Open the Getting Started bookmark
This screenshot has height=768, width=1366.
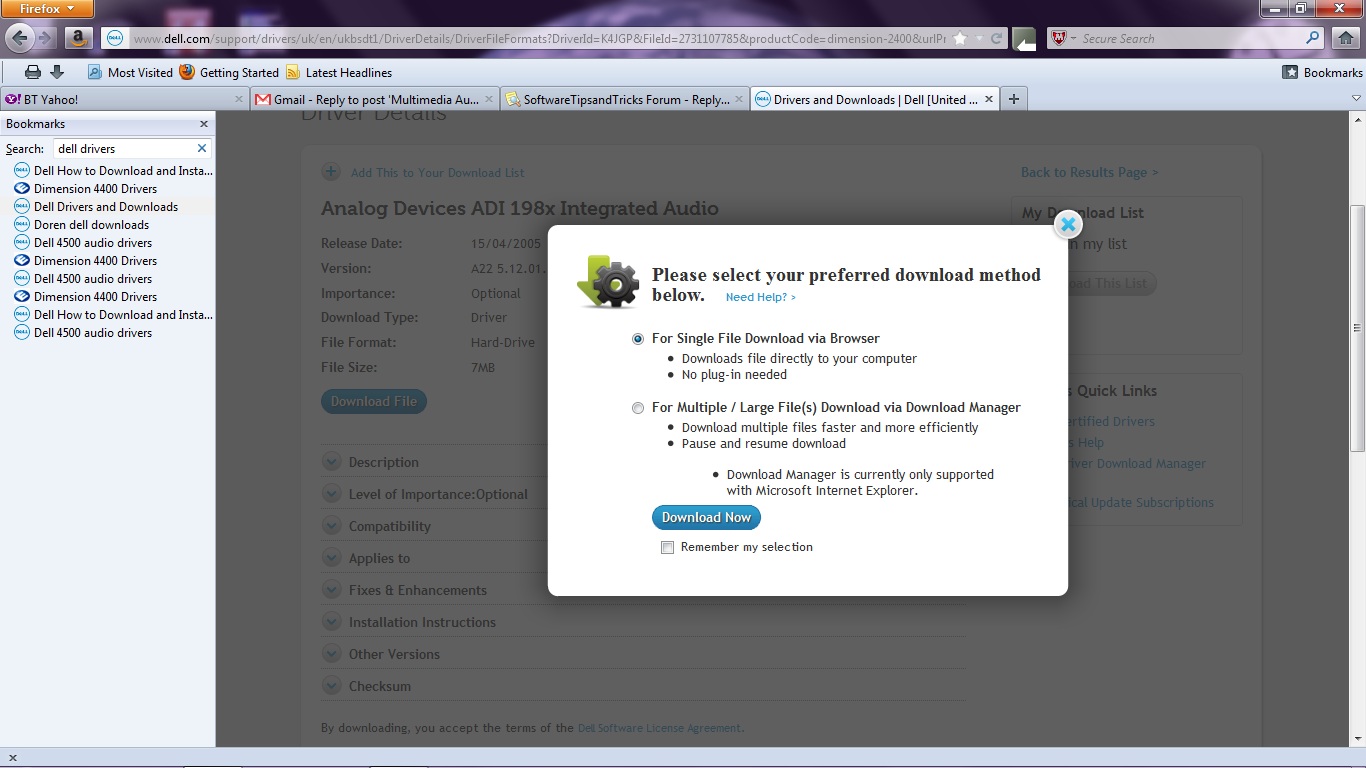click(x=229, y=72)
